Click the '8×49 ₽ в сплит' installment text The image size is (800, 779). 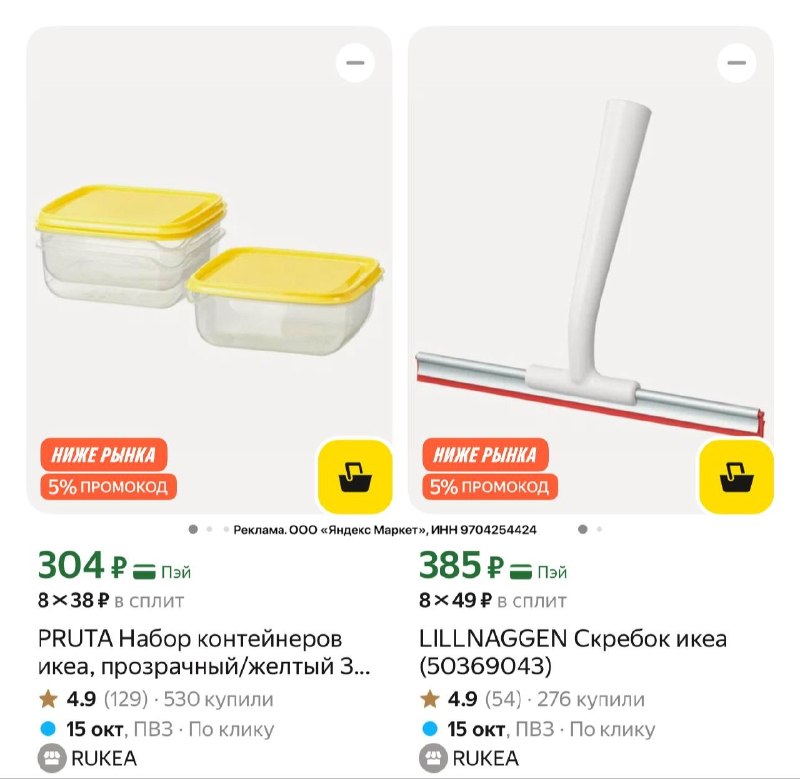[x=492, y=601]
